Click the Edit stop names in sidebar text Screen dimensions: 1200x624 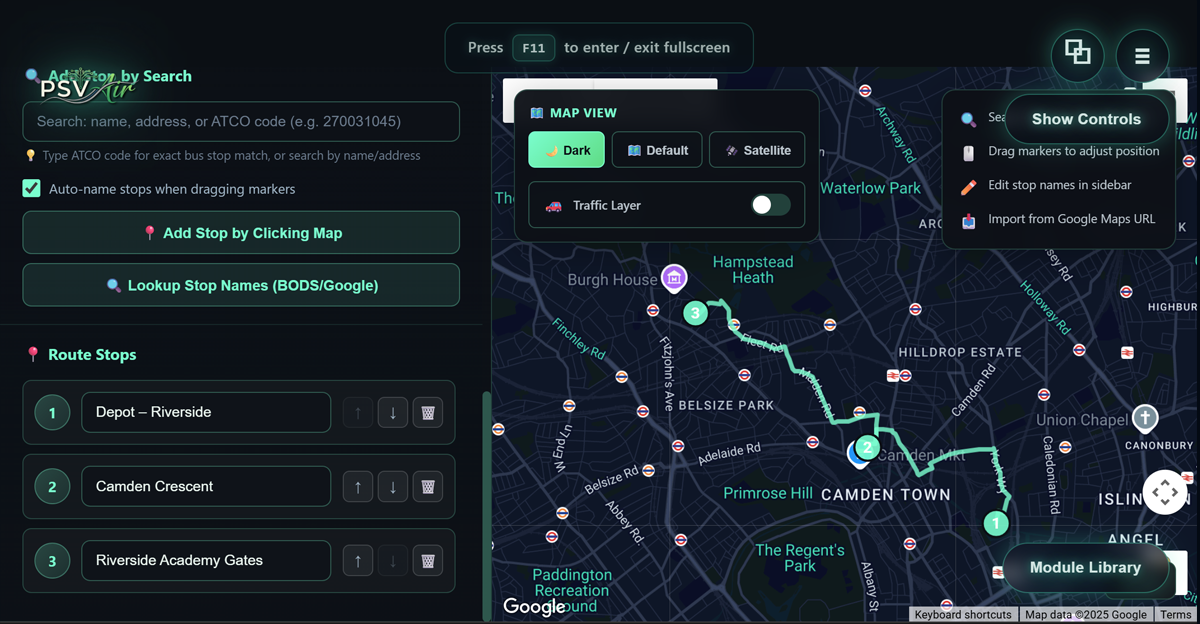1060,185
